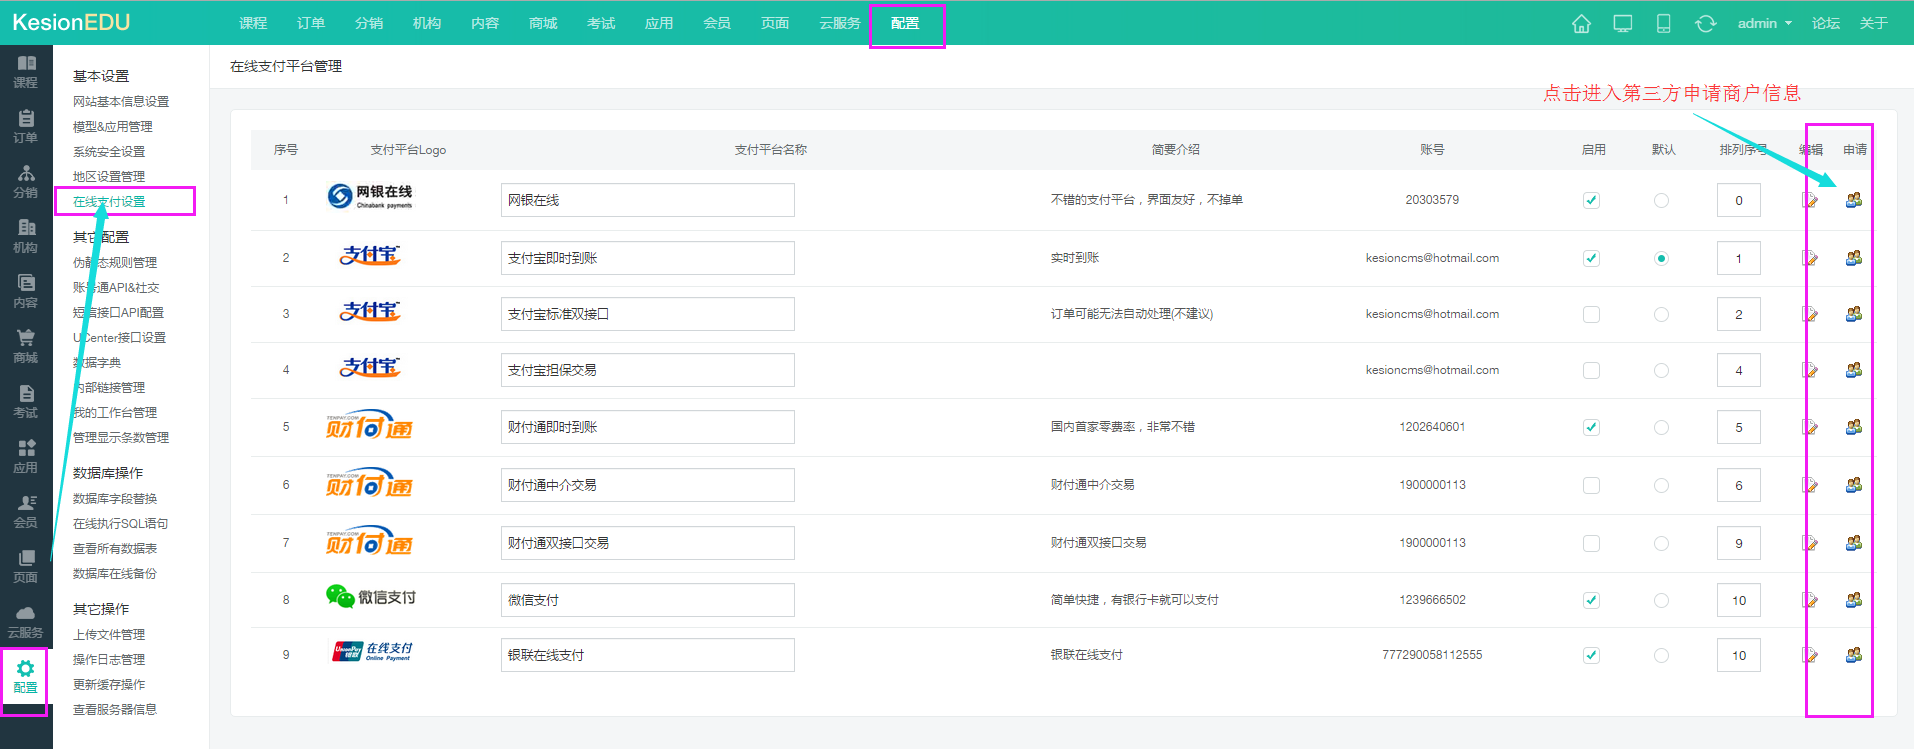The width and height of the screenshot is (1914, 749).
Task: Set 微信支付 as the default radio
Action: point(1661,600)
